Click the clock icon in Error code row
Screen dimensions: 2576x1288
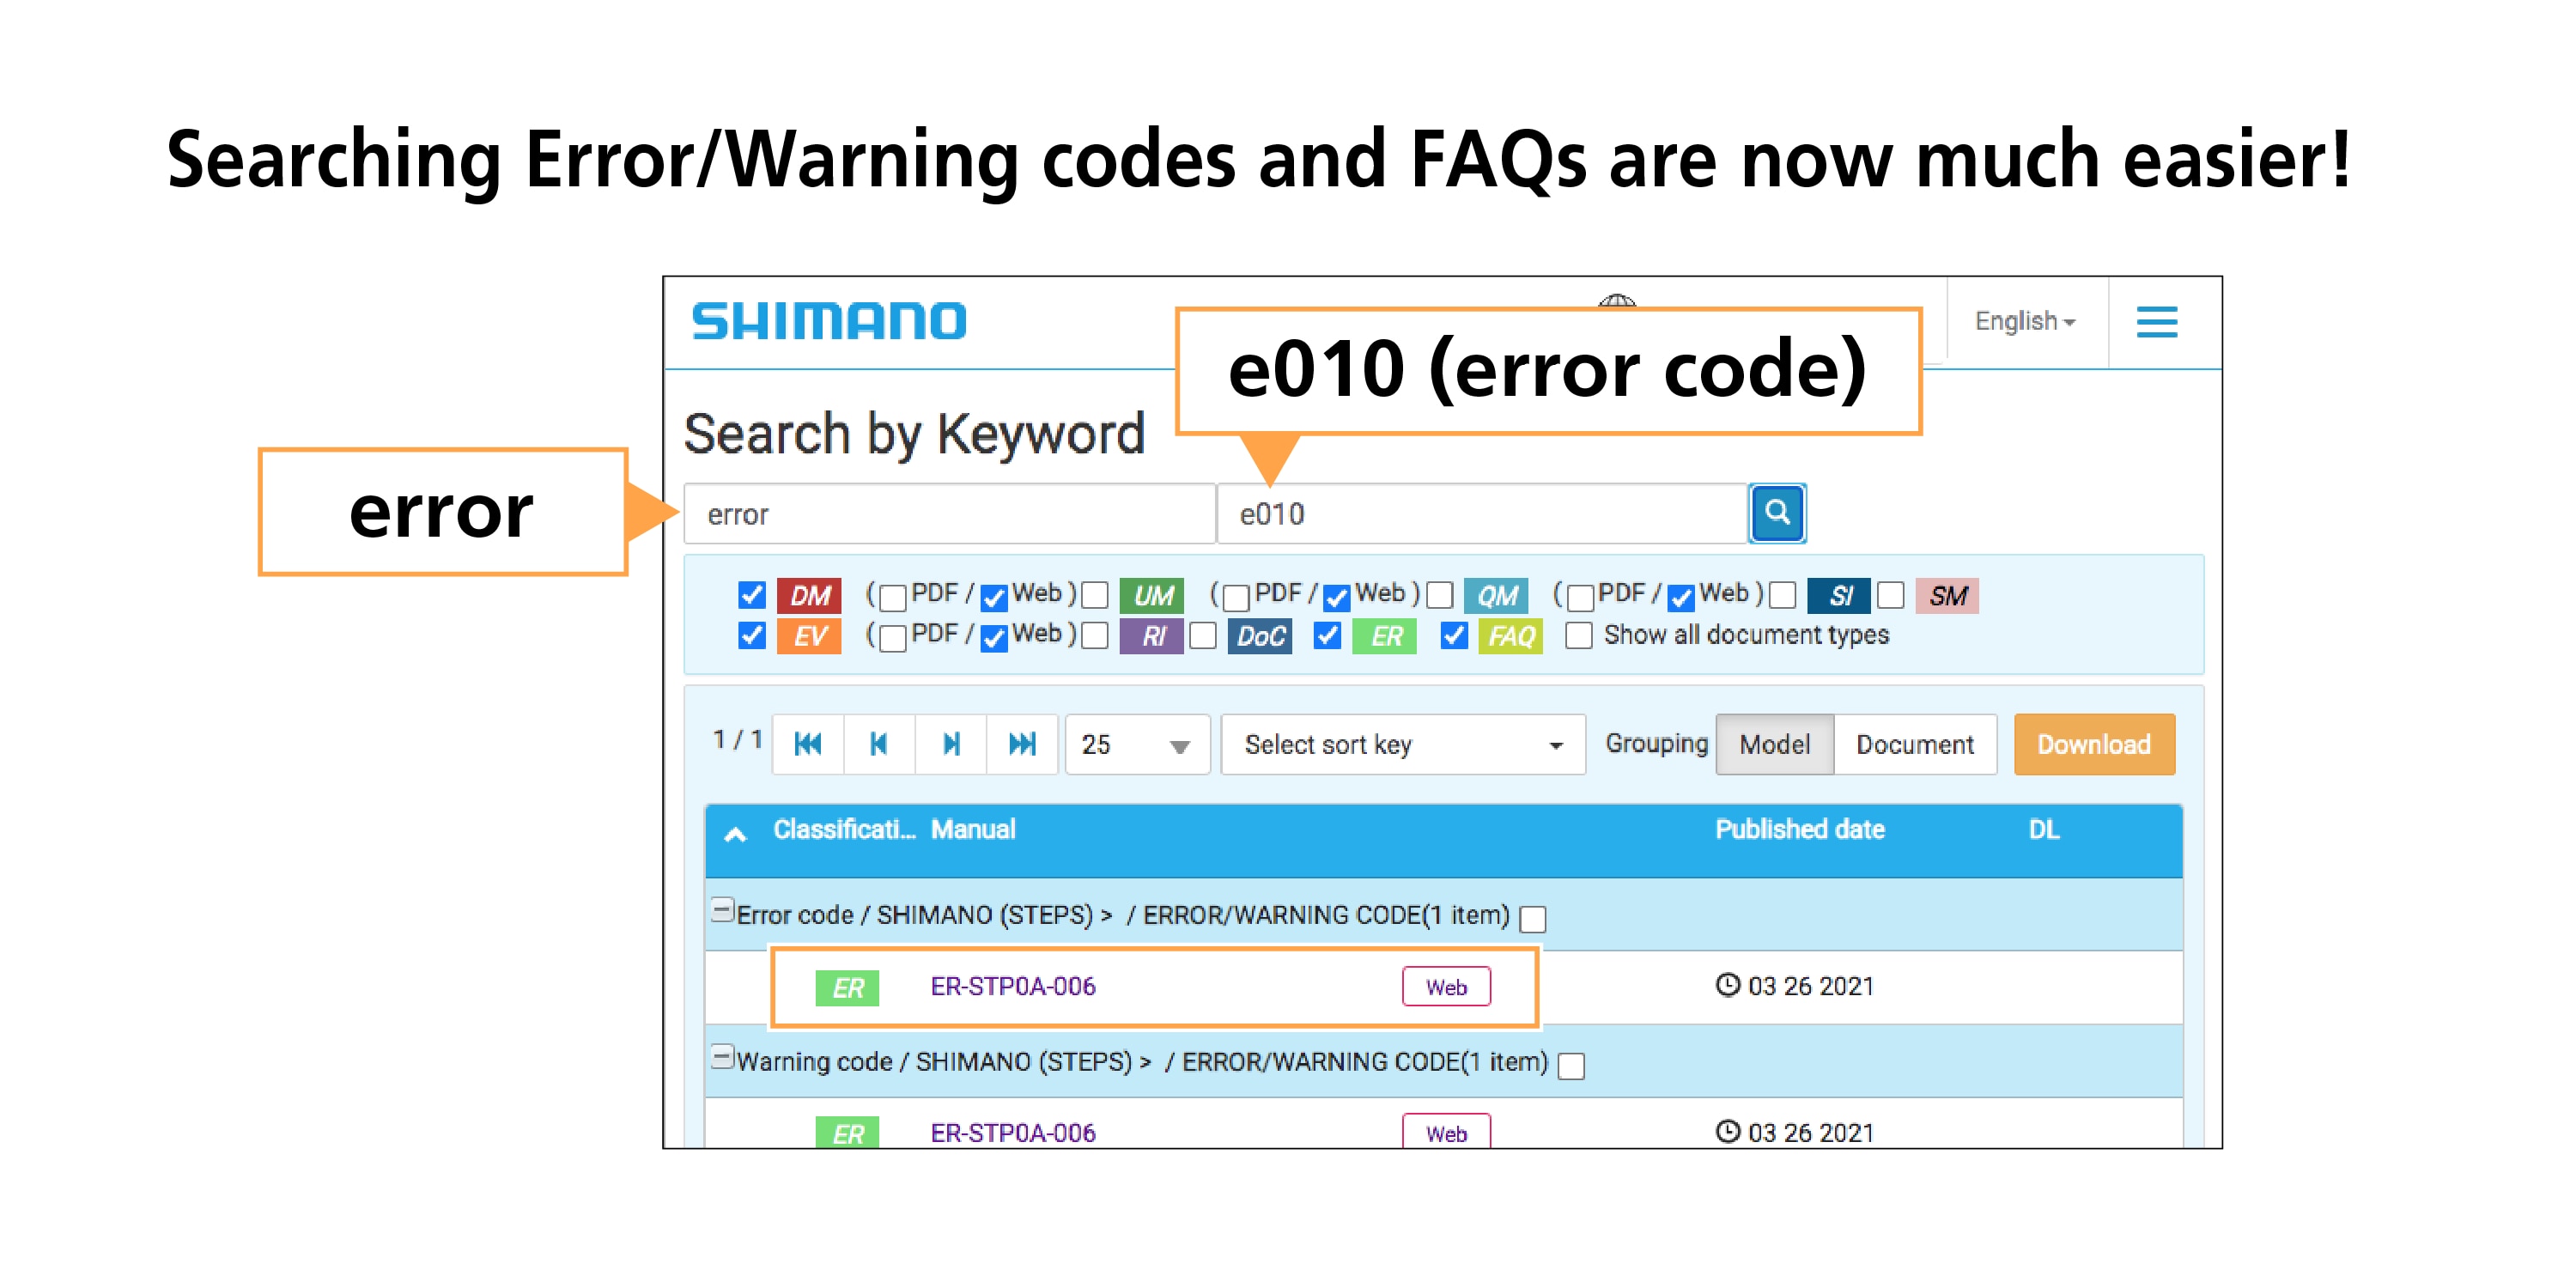(1727, 985)
